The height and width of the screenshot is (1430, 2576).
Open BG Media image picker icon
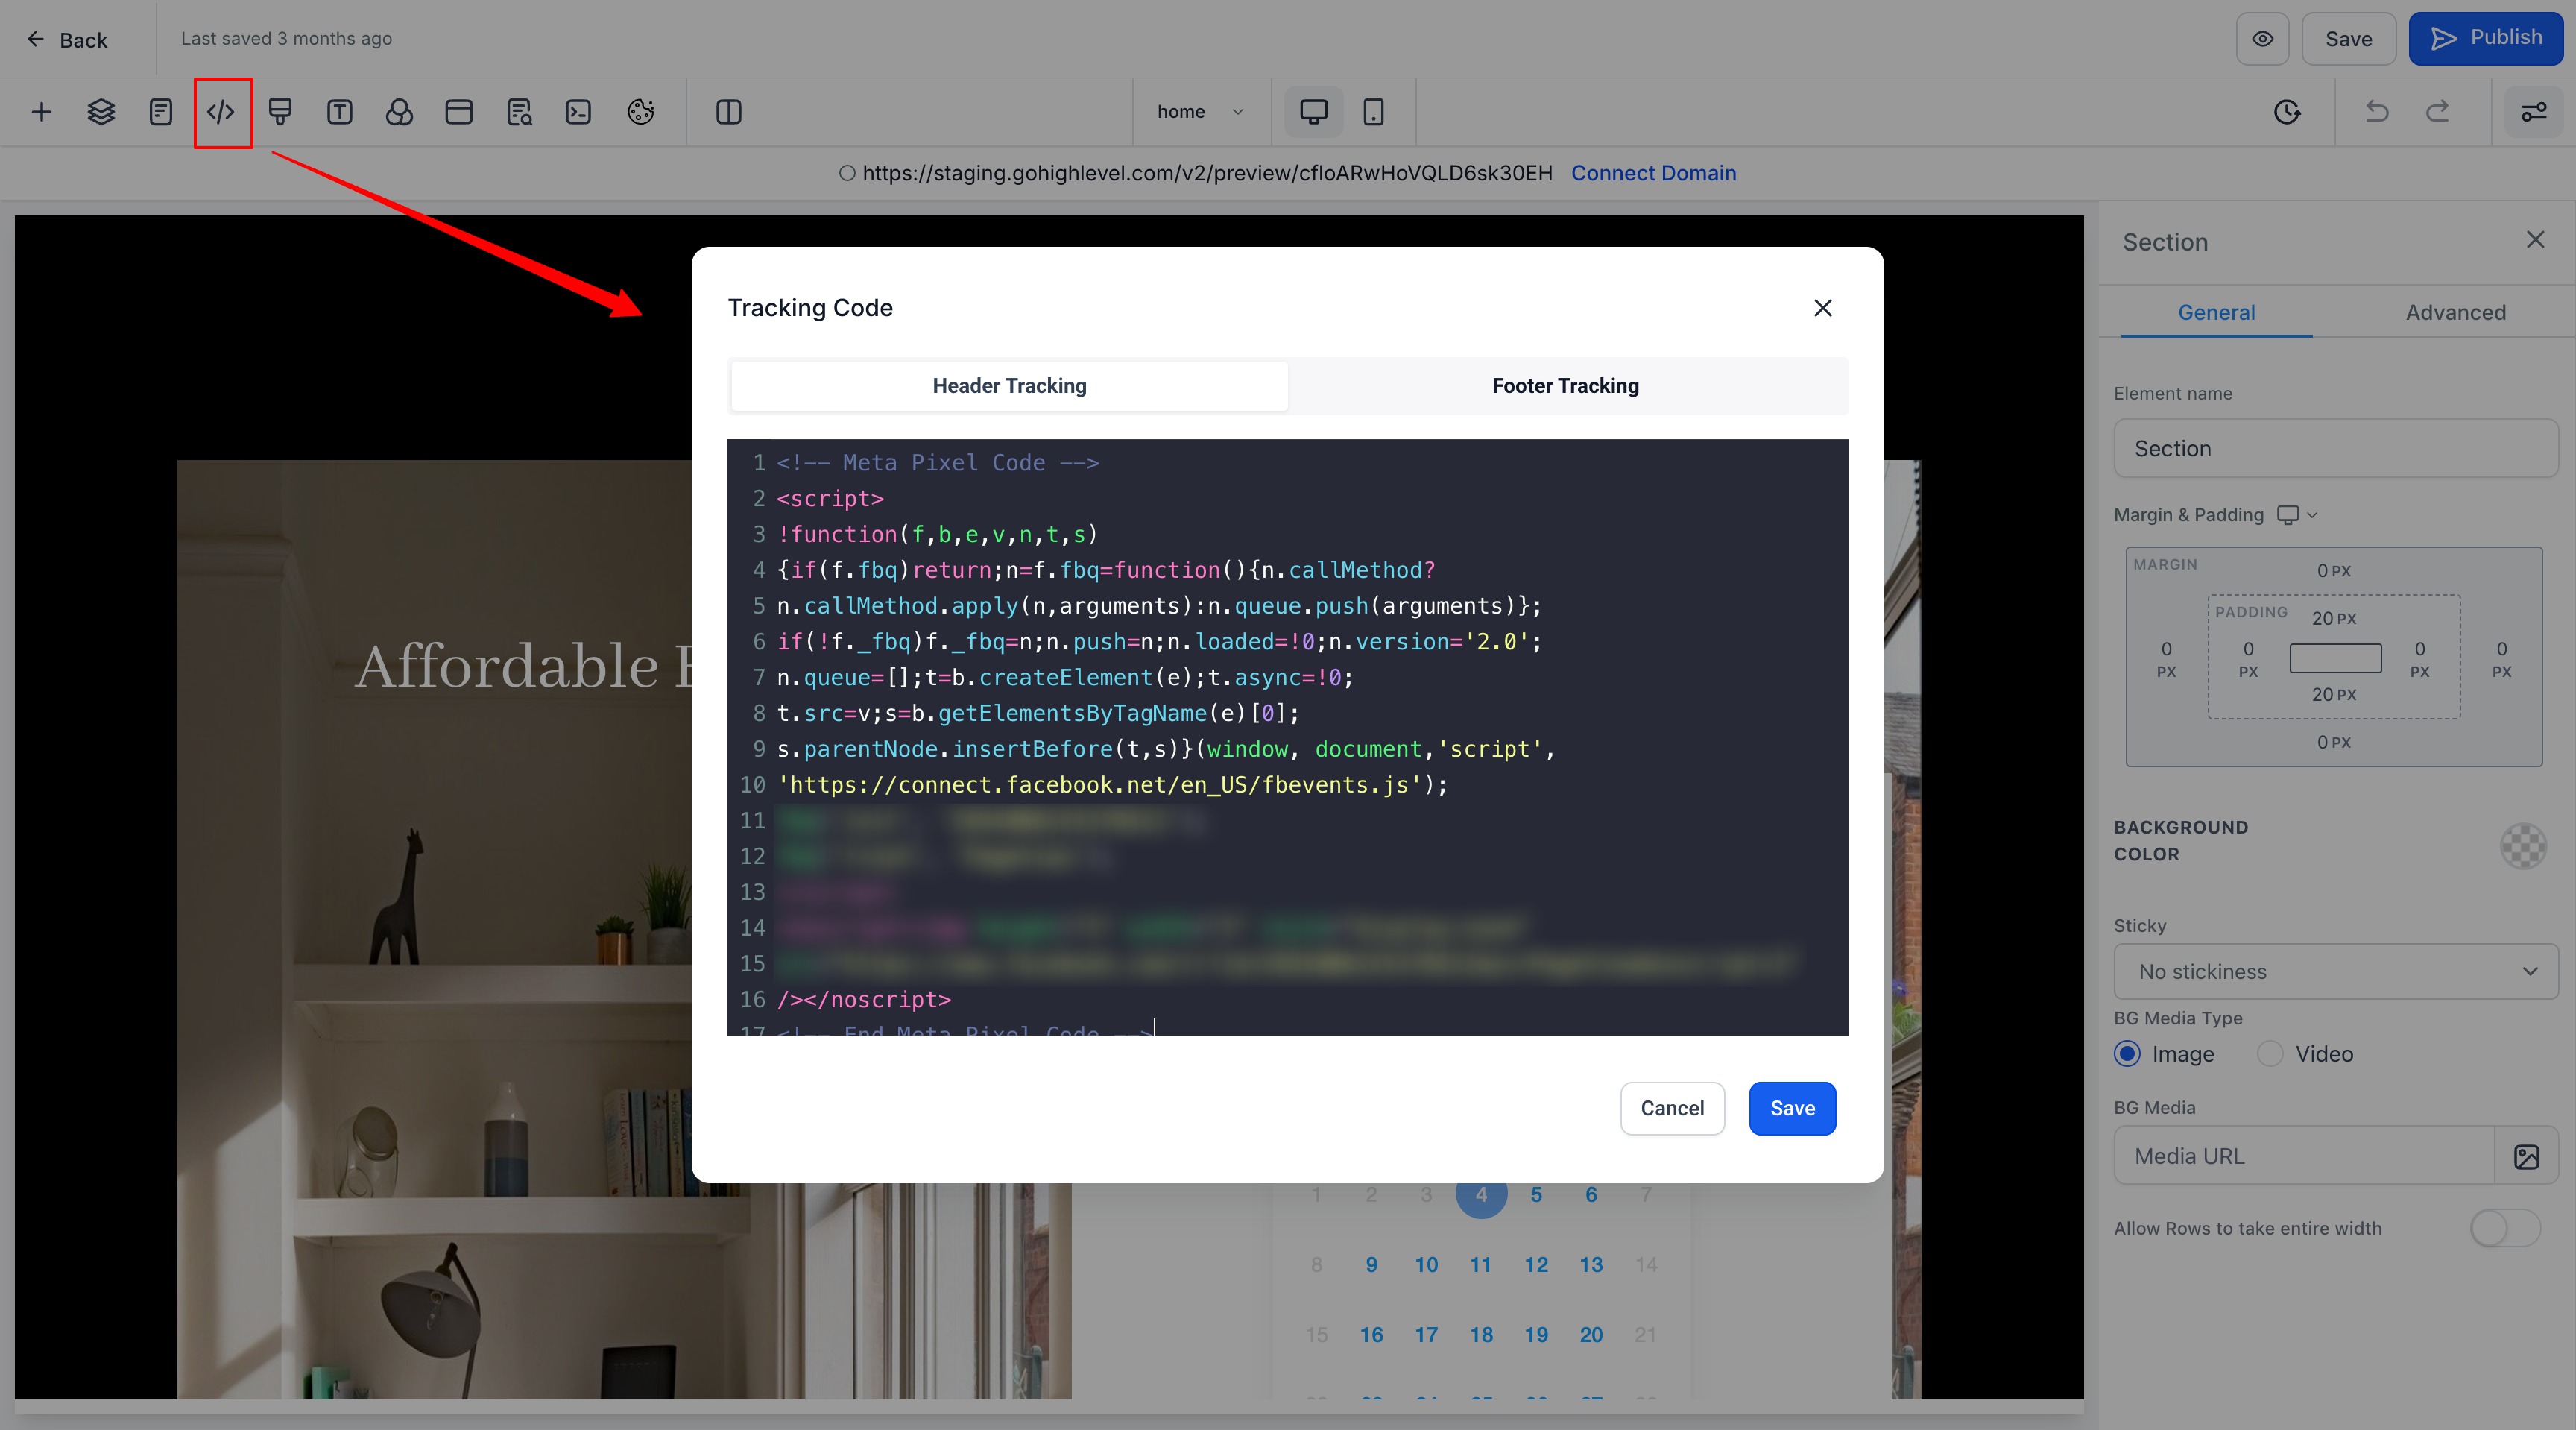click(x=2526, y=1156)
